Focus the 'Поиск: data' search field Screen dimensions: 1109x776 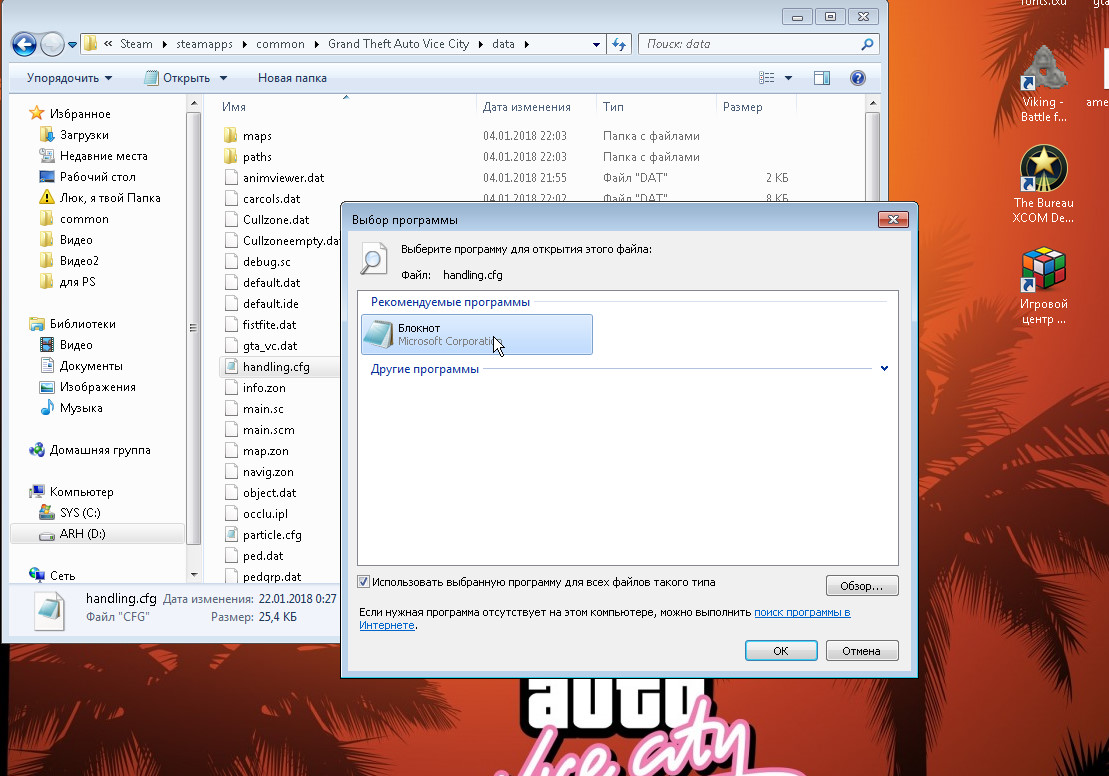(758, 44)
